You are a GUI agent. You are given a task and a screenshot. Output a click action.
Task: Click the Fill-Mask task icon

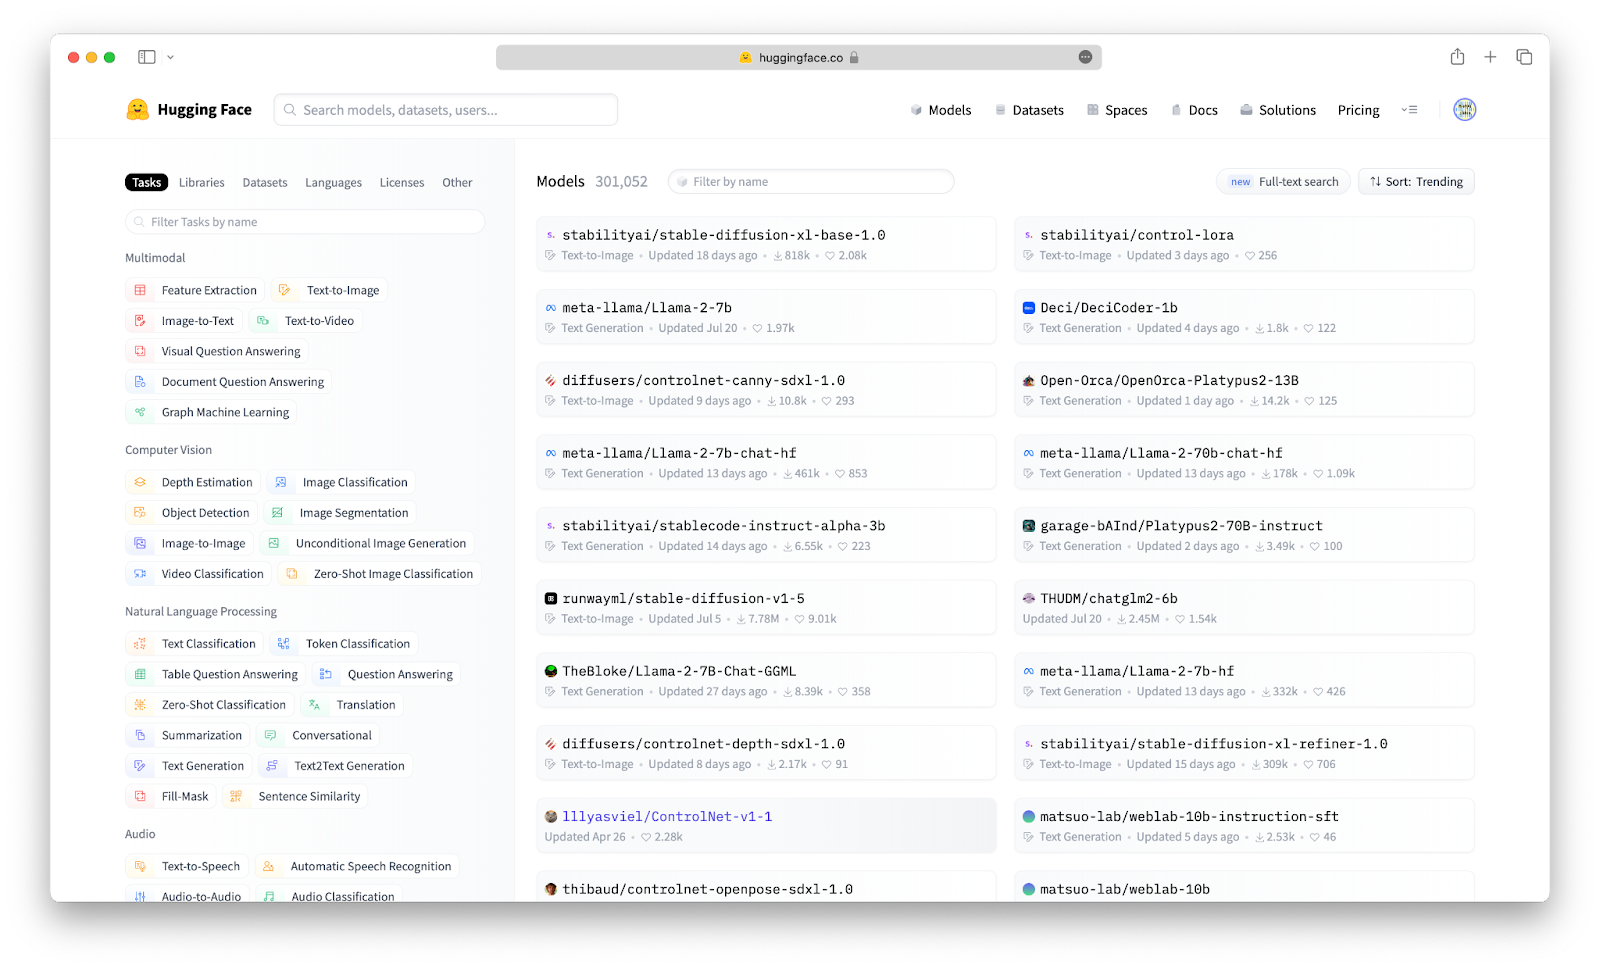tap(140, 796)
